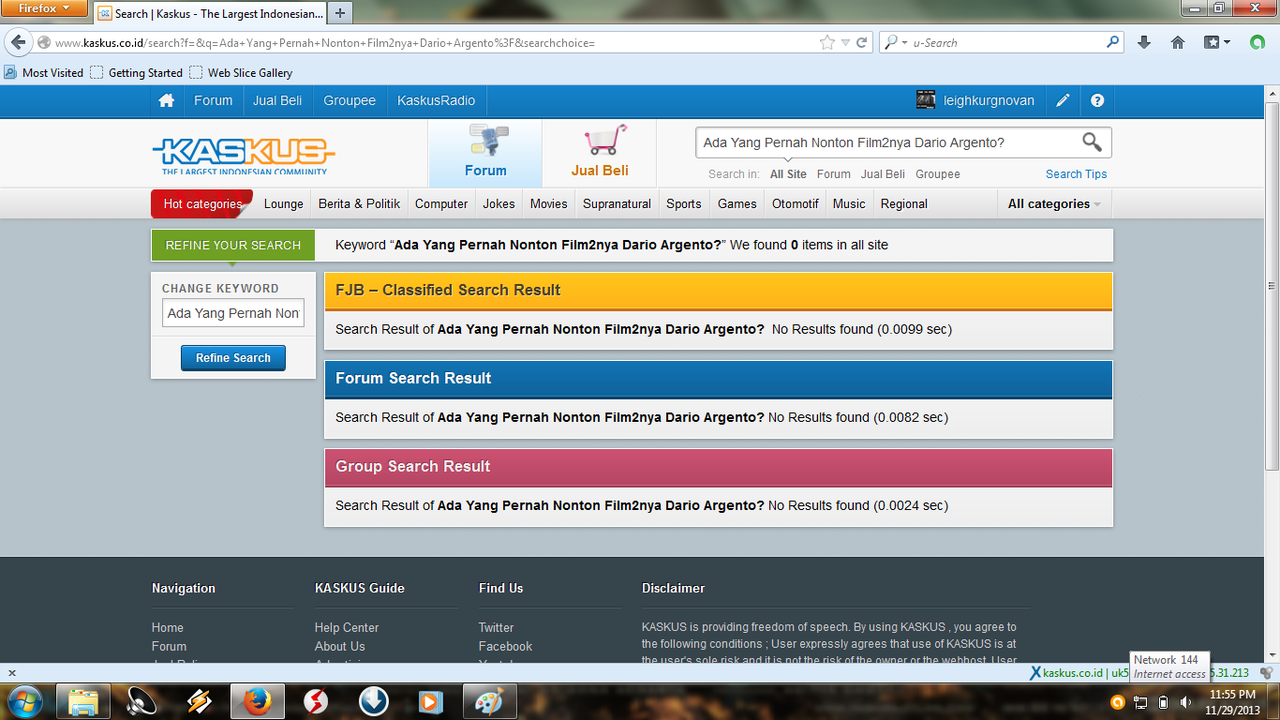Close the add-on bar with the x

point(11,674)
